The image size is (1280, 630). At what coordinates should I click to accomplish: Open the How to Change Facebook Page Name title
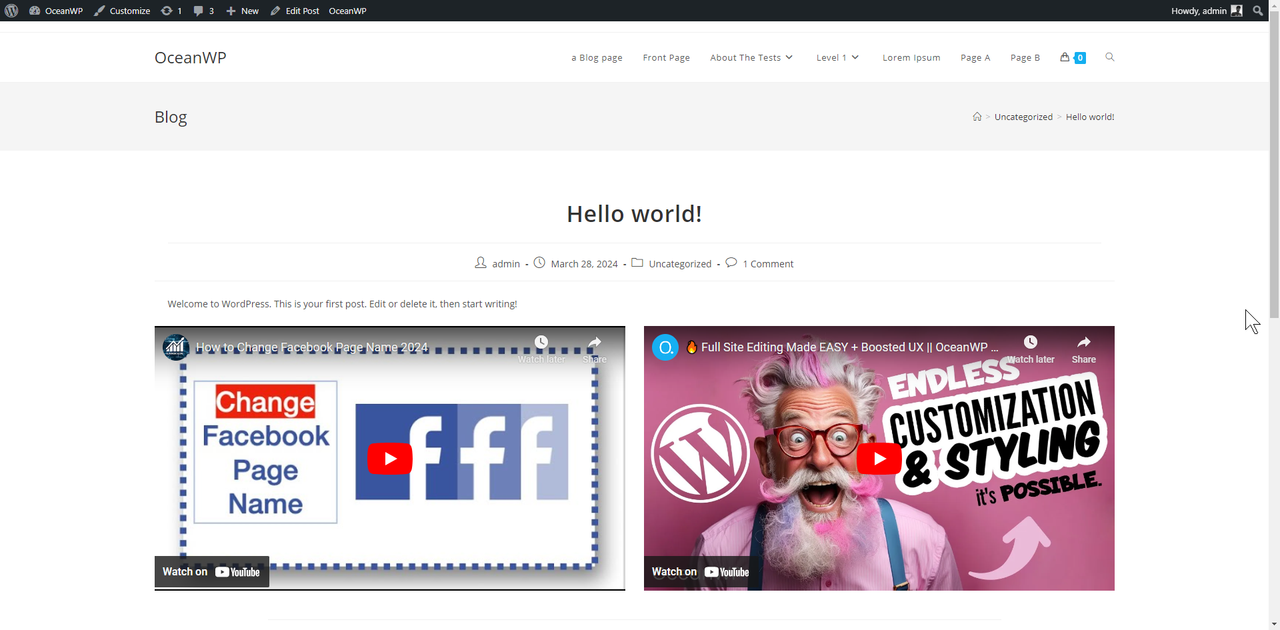[312, 348]
